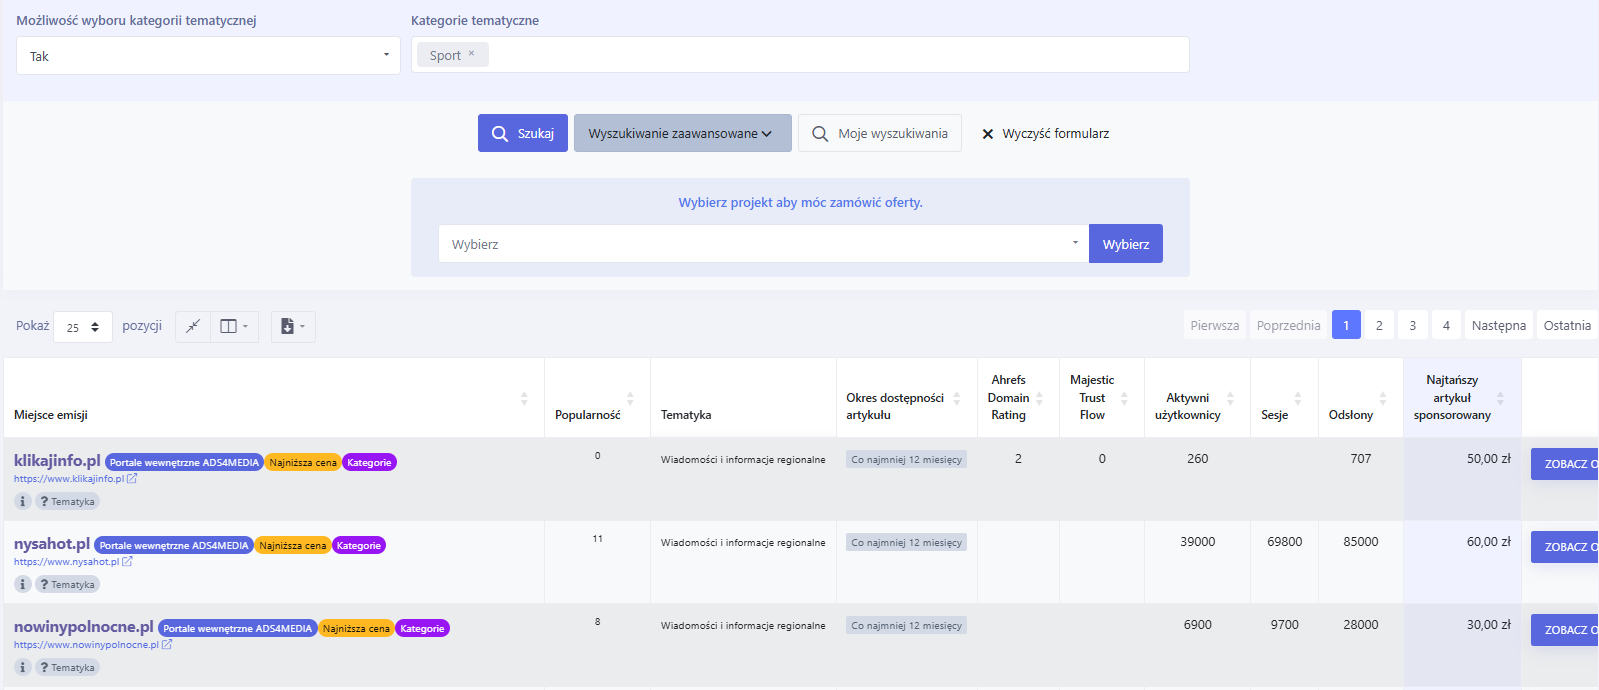The image size is (1599, 690).
Task: Click nowinypolnocne.pl Kategorie tag
Action: click(x=423, y=628)
